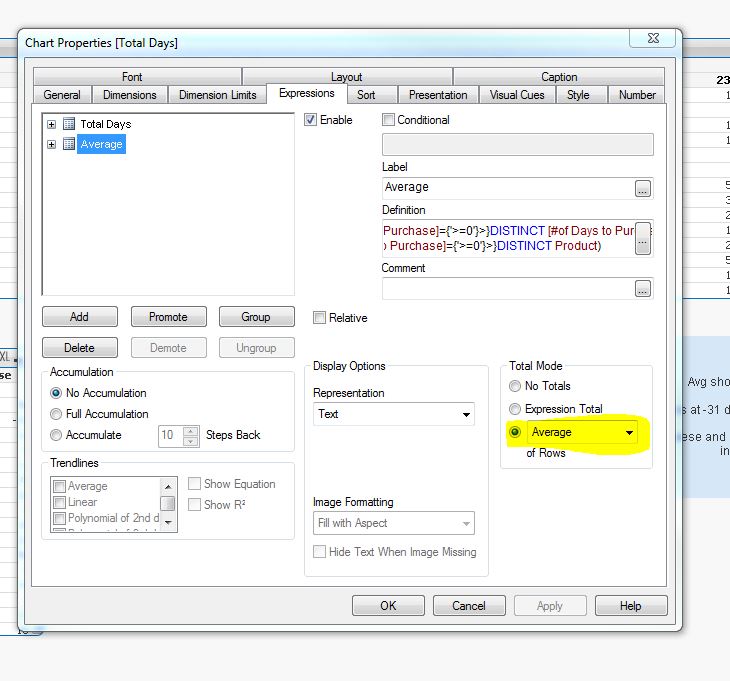Image resolution: width=730 pixels, height=681 pixels.
Task: Click the Cancel button
Action: pyautogui.click(x=469, y=605)
